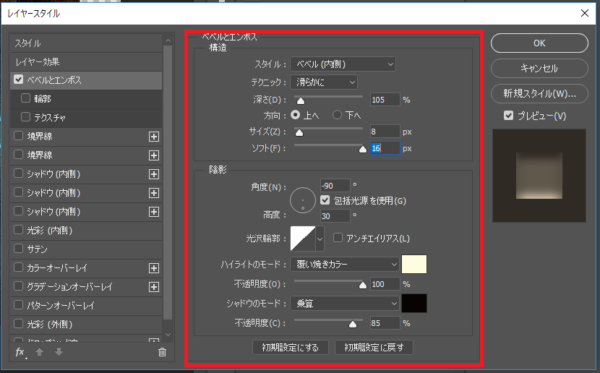Enable the 輪郭 checkbox
This screenshot has width=600, height=373.
(26, 98)
